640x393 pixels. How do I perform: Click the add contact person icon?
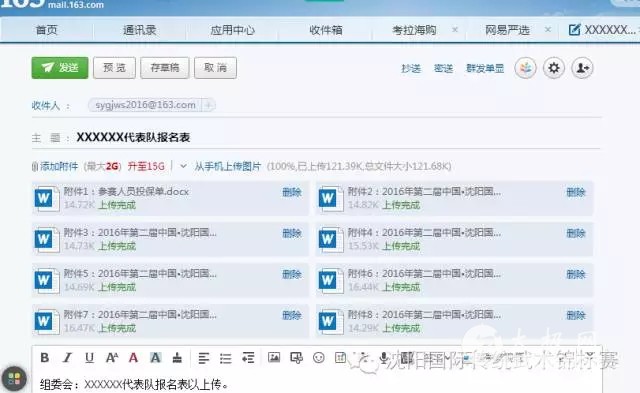click(x=582, y=68)
